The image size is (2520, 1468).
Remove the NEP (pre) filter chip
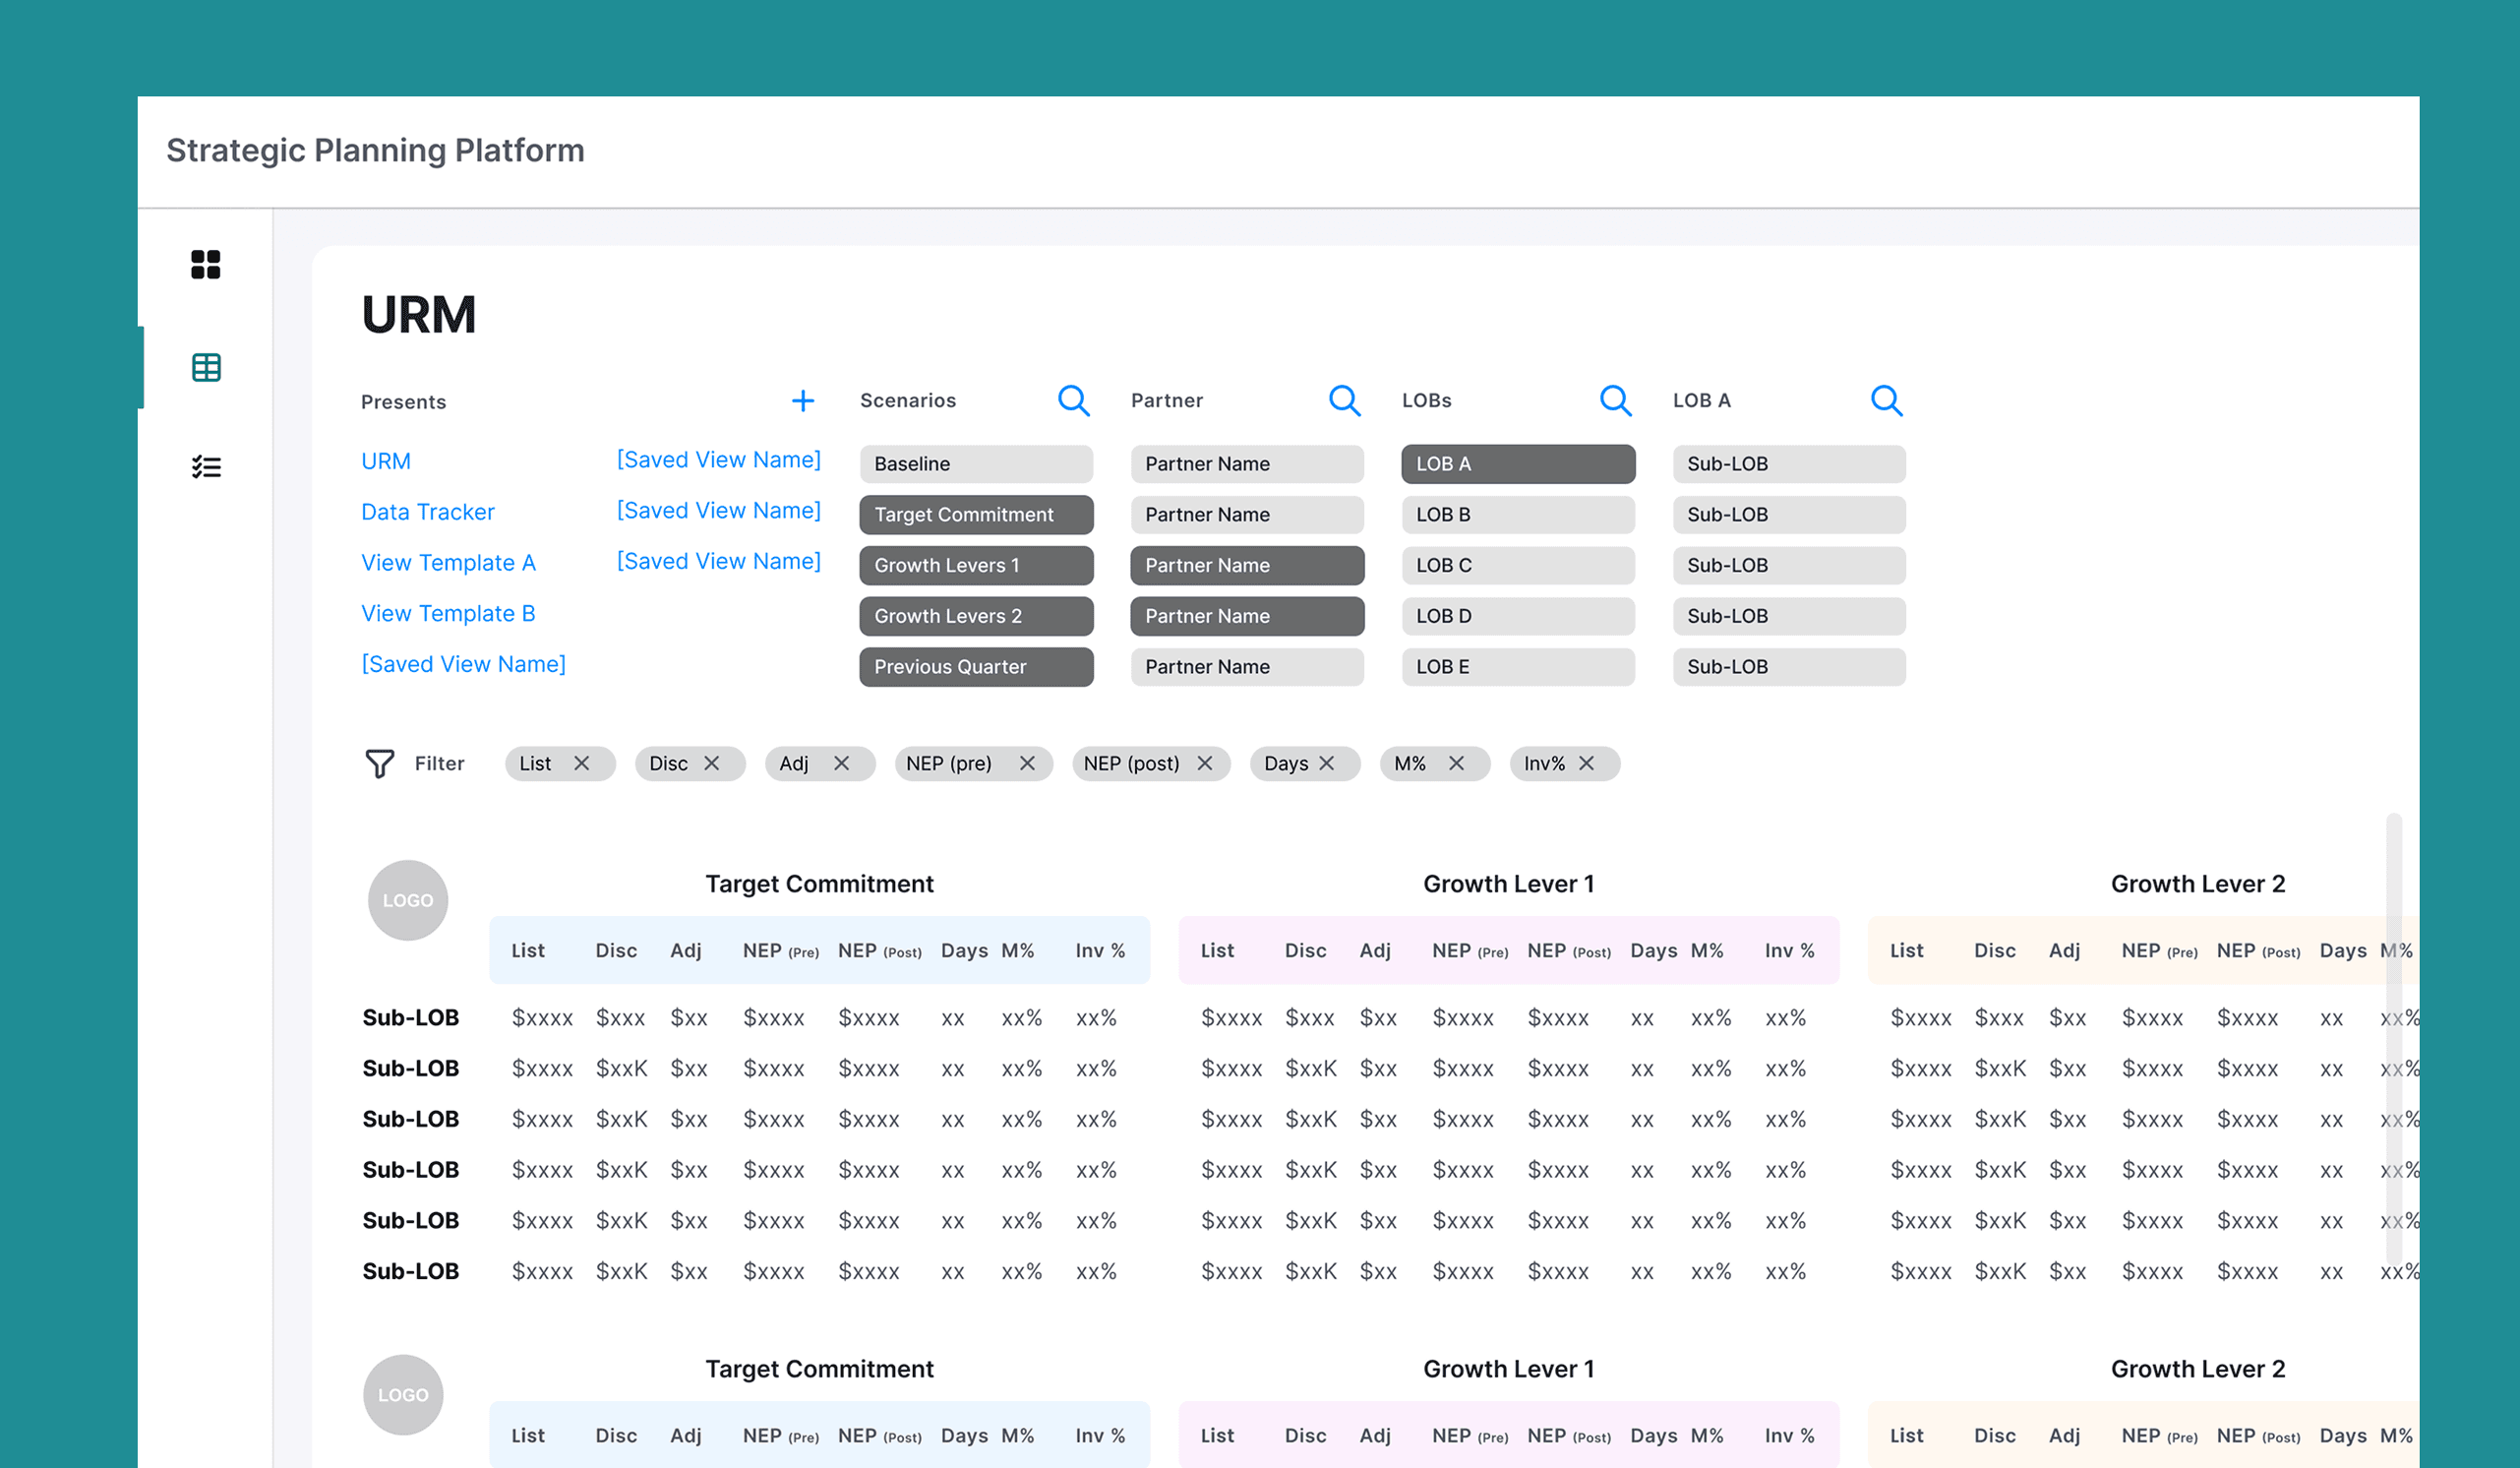(x=1027, y=764)
